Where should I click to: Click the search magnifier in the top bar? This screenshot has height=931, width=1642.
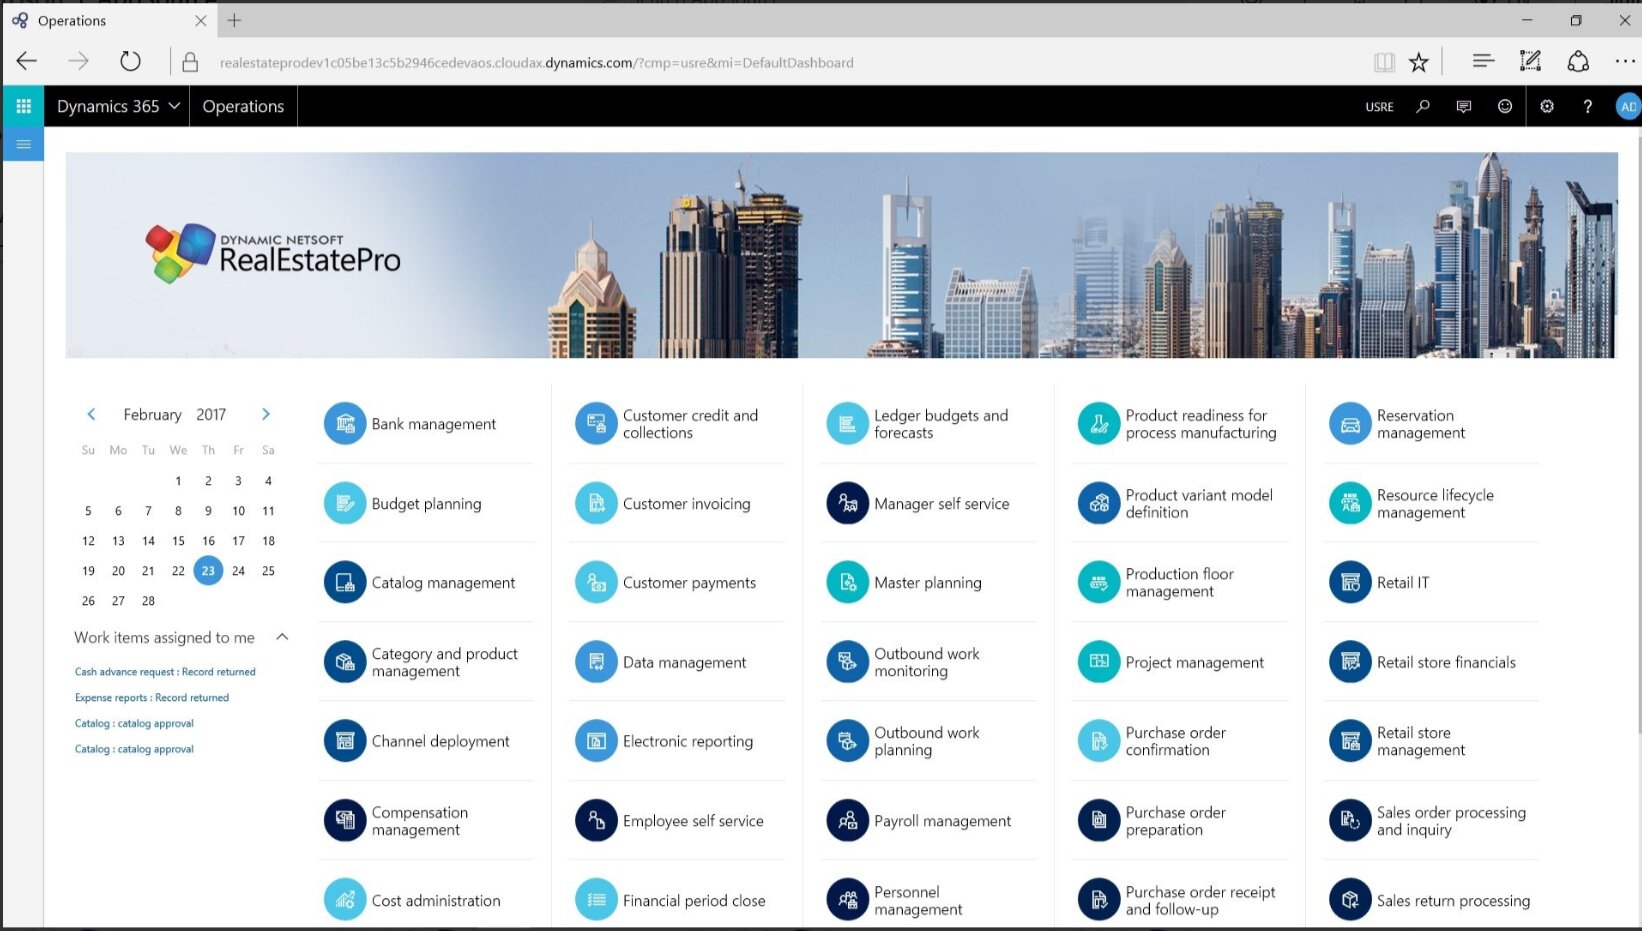pyautogui.click(x=1423, y=107)
